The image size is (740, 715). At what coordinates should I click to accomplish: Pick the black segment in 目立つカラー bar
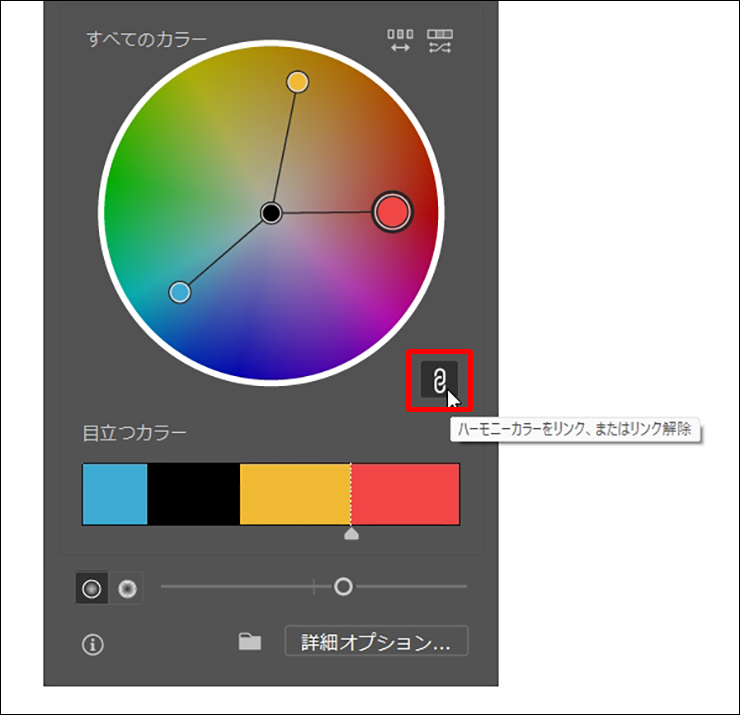point(193,494)
